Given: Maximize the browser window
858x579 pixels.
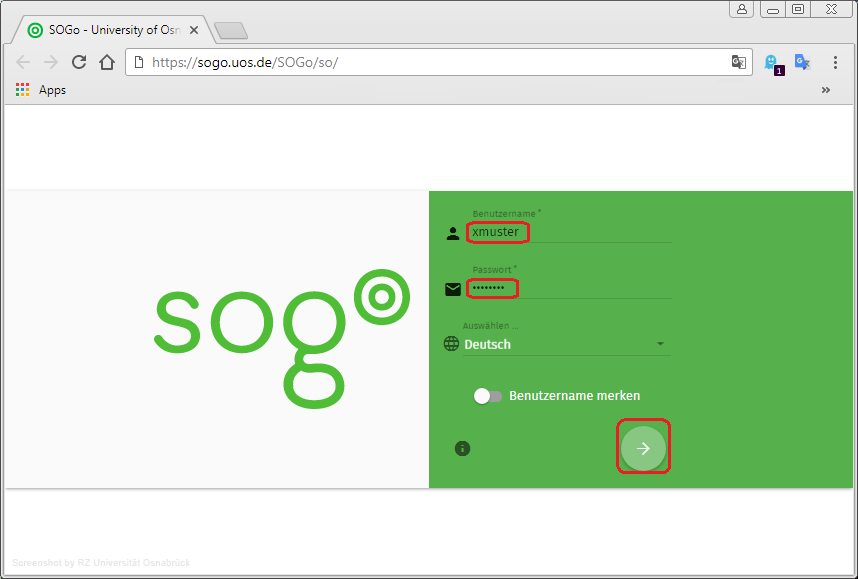Looking at the screenshot, I should (x=798, y=9).
